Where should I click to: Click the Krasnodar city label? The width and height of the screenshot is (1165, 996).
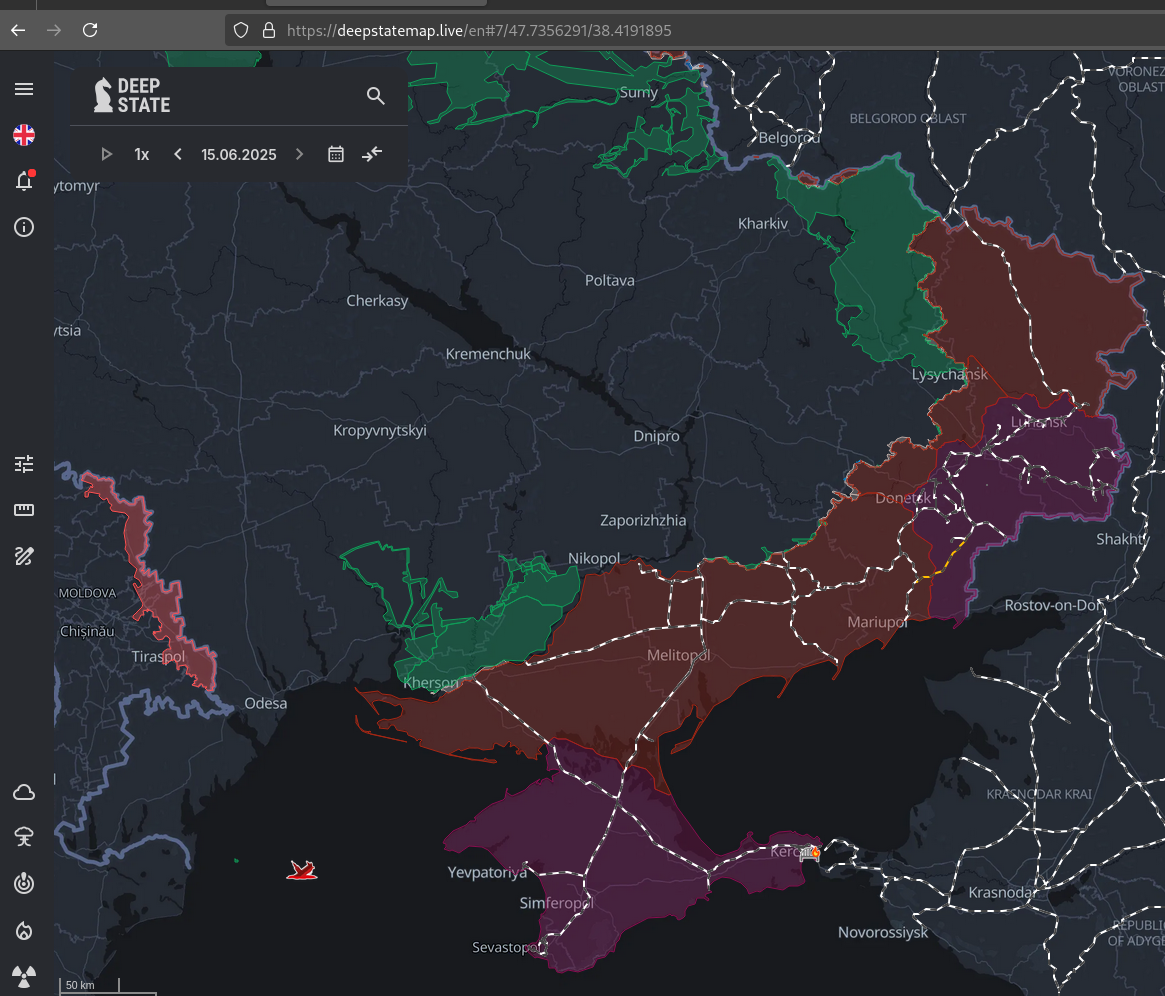[x=1002, y=893]
